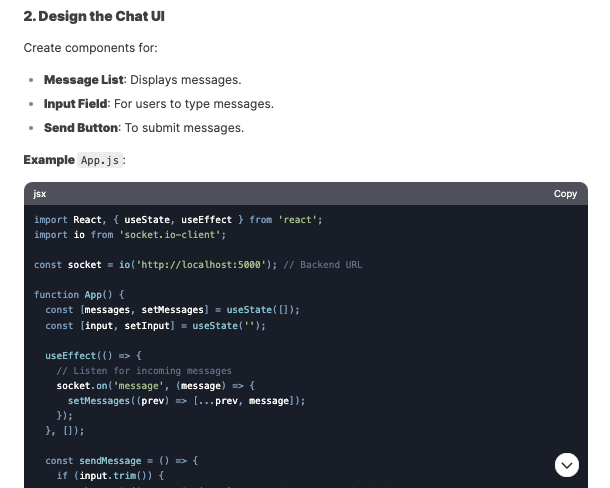Select the bold "Input Field" bullet text
The height and width of the screenshot is (488, 610).
pos(76,104)
